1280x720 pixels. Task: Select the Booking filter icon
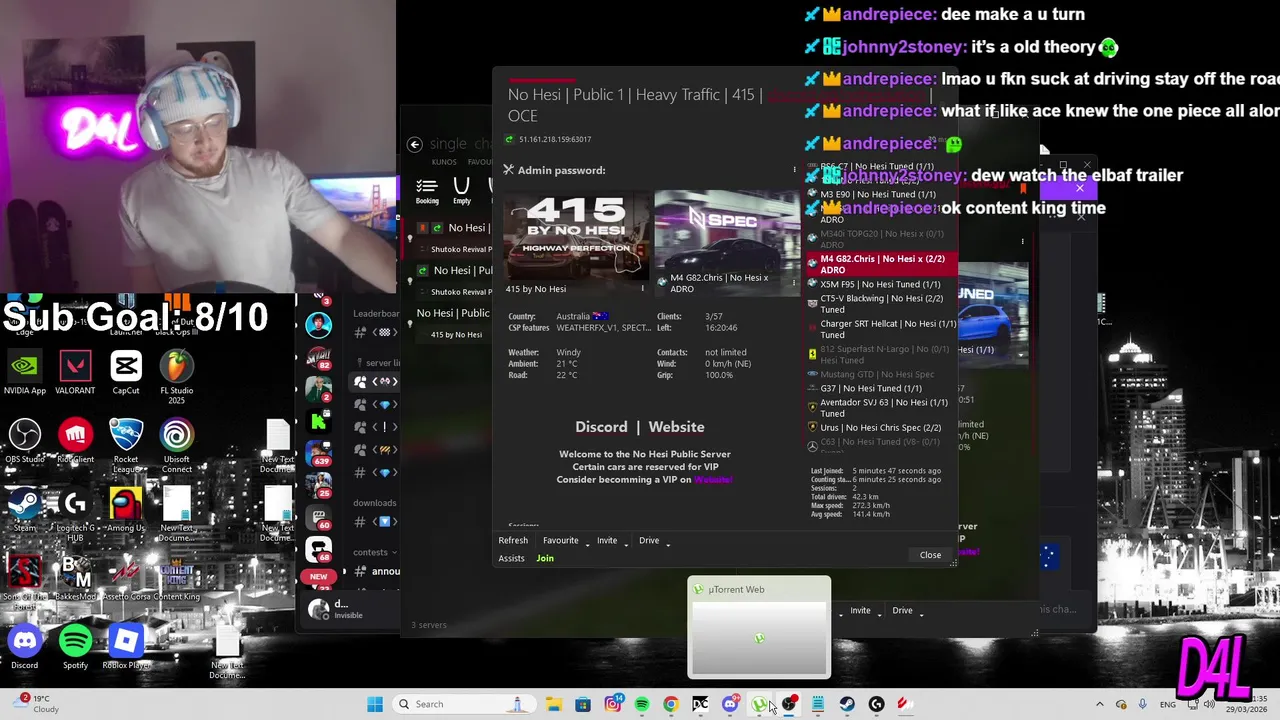pos(427,190)
